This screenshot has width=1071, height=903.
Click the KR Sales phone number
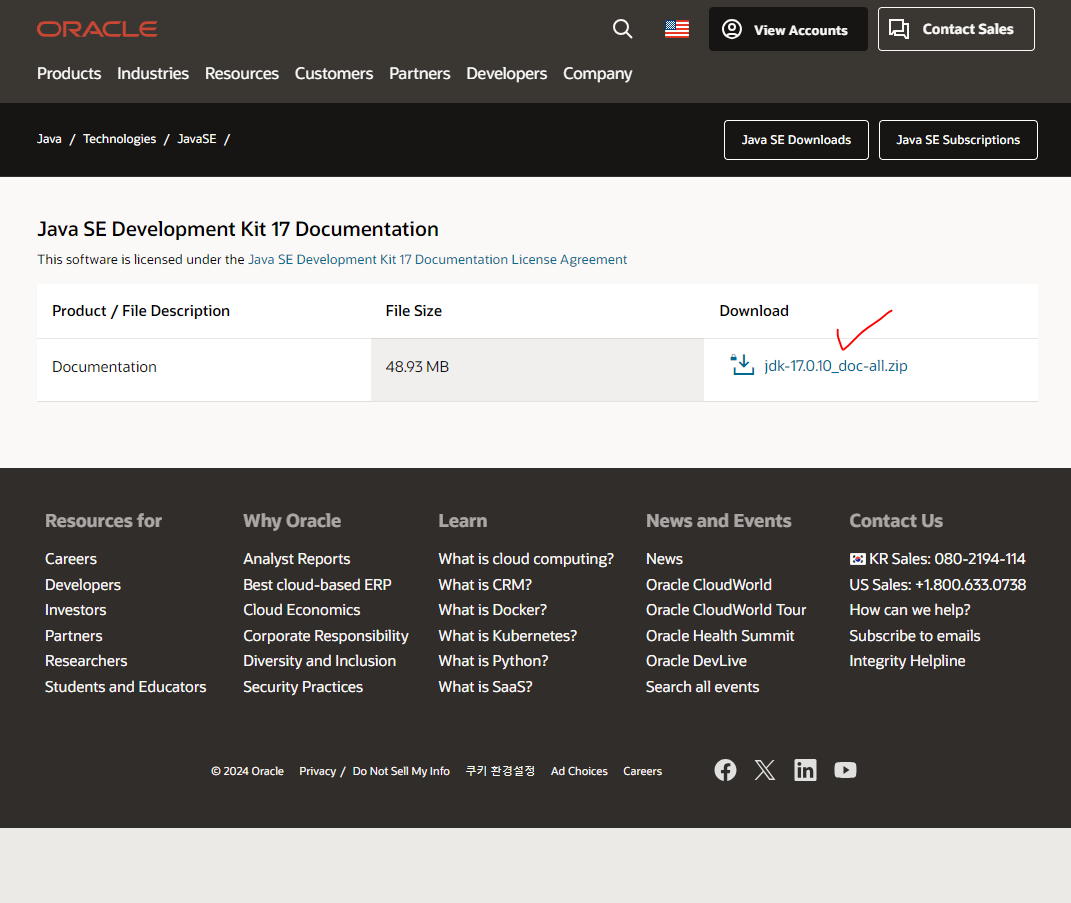[x=938, y=559]
